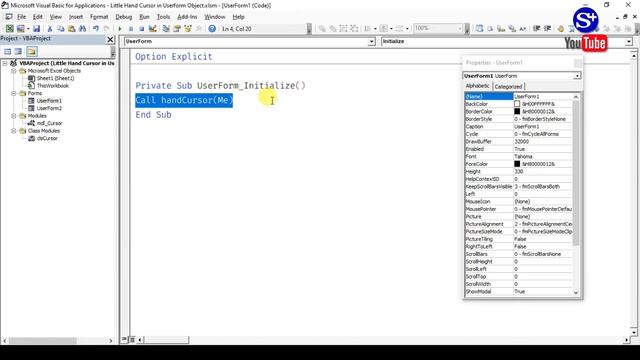This screenshot has height=360, width=640.
Task: Click the Reset (stop) toolbar icon
Action: (142, 29)
